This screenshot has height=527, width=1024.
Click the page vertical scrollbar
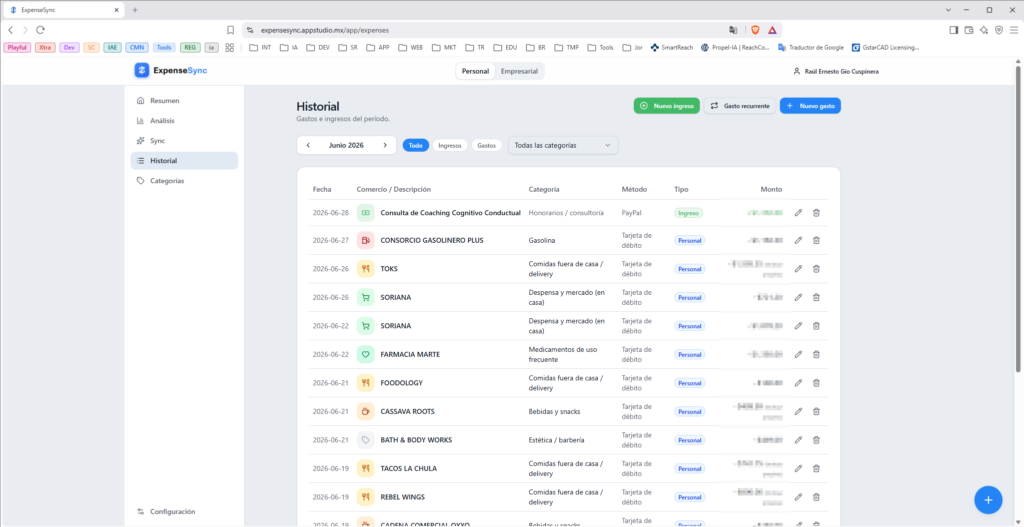click(x=1018, y=216)
